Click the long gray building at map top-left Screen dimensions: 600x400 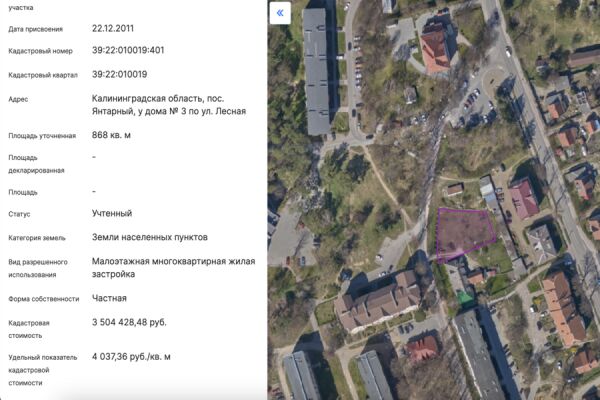[x=316, y=70]
